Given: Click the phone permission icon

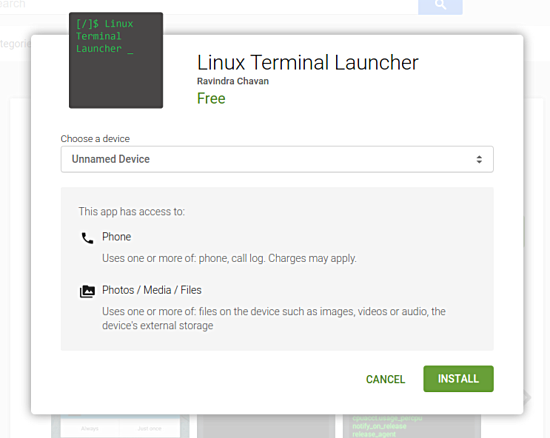Looking at the screenshot, I should 87,238.
